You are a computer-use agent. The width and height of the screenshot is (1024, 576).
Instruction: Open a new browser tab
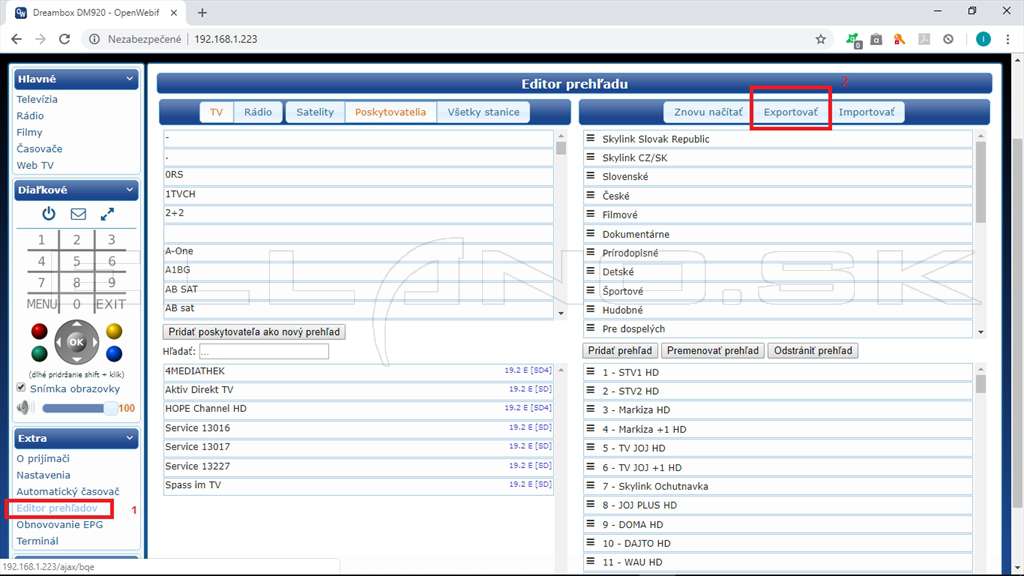tap(202, 12)
